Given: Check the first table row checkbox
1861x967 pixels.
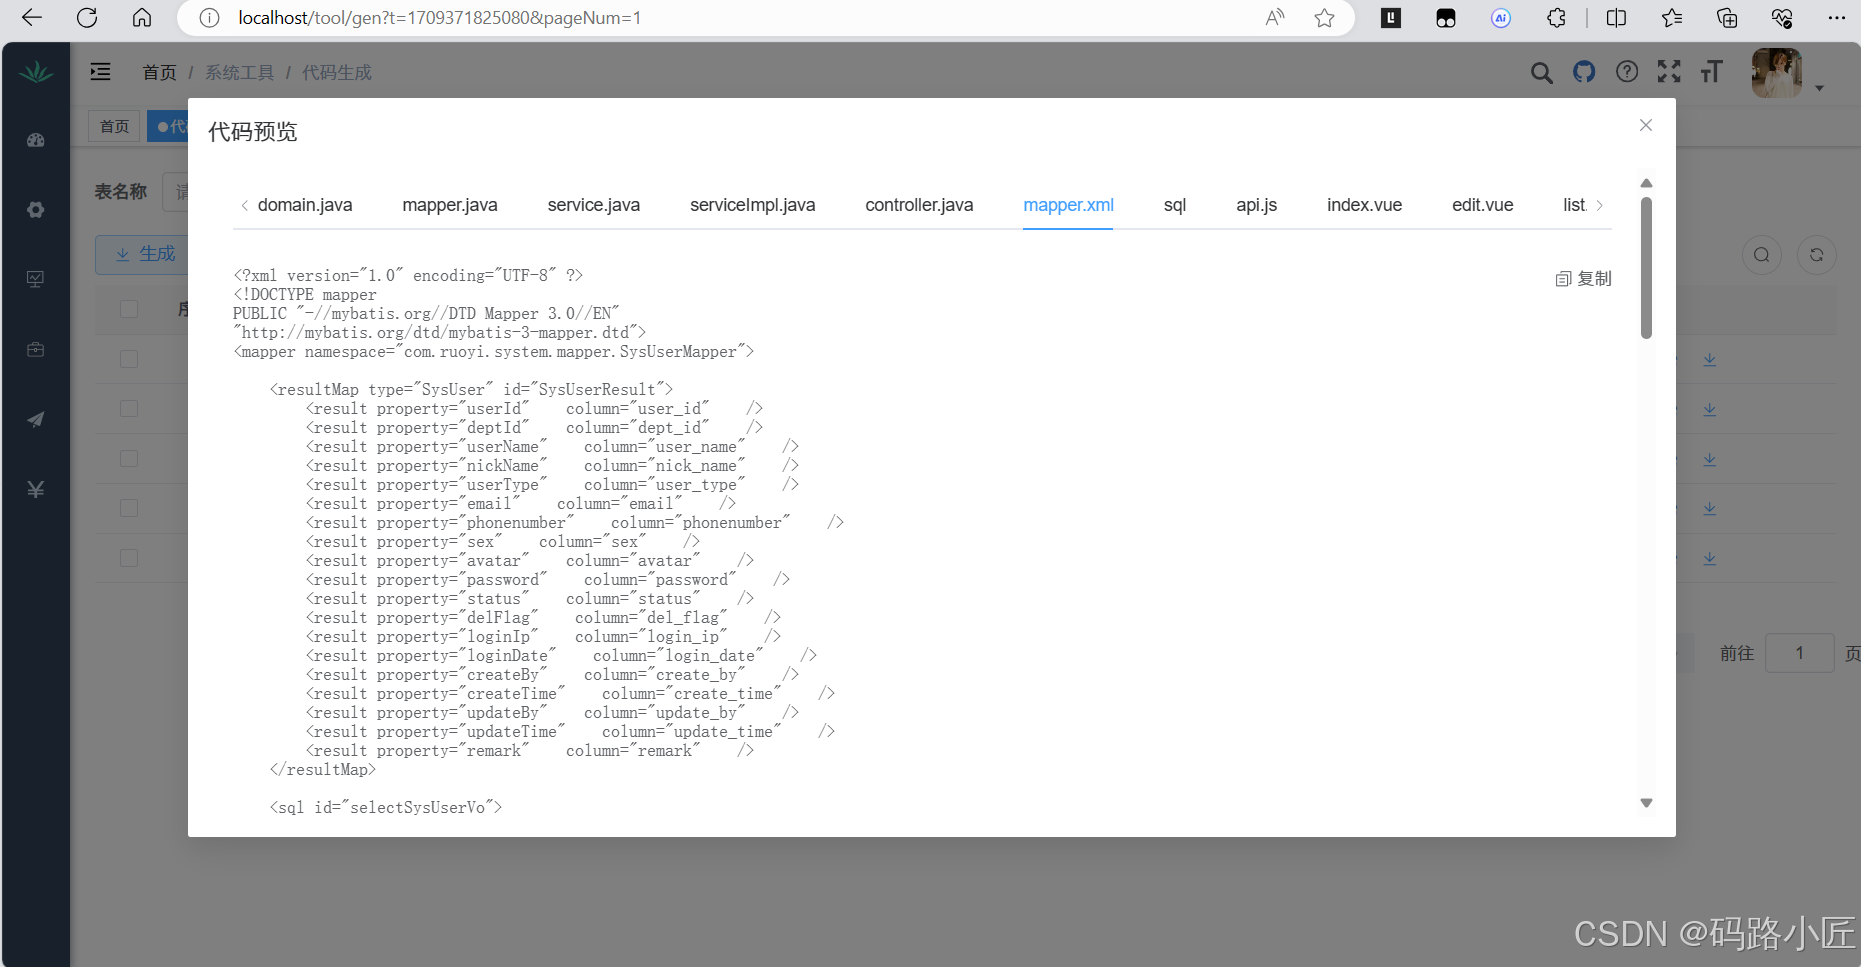Looking at the screenshot, I should tap(128, 358).
